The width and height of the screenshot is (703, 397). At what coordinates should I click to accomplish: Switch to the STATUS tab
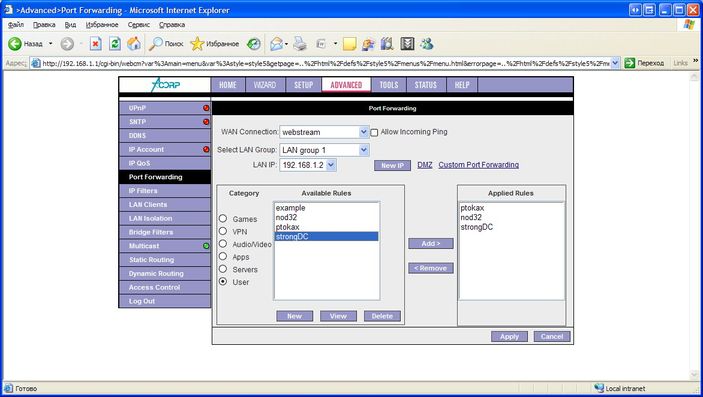pos(426,85)
